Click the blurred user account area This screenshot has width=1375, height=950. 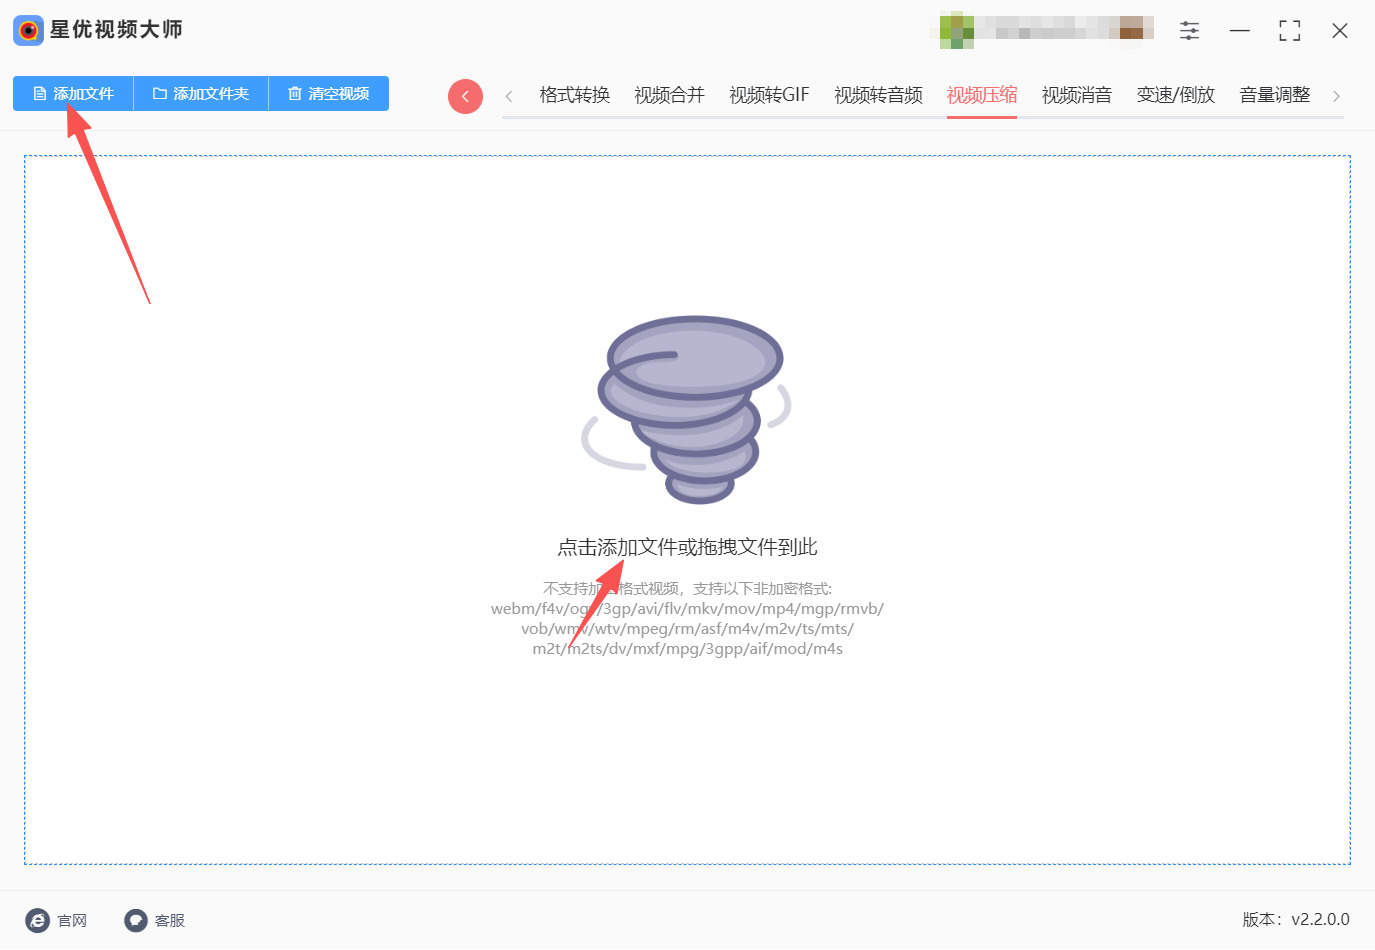point(1046,30)
